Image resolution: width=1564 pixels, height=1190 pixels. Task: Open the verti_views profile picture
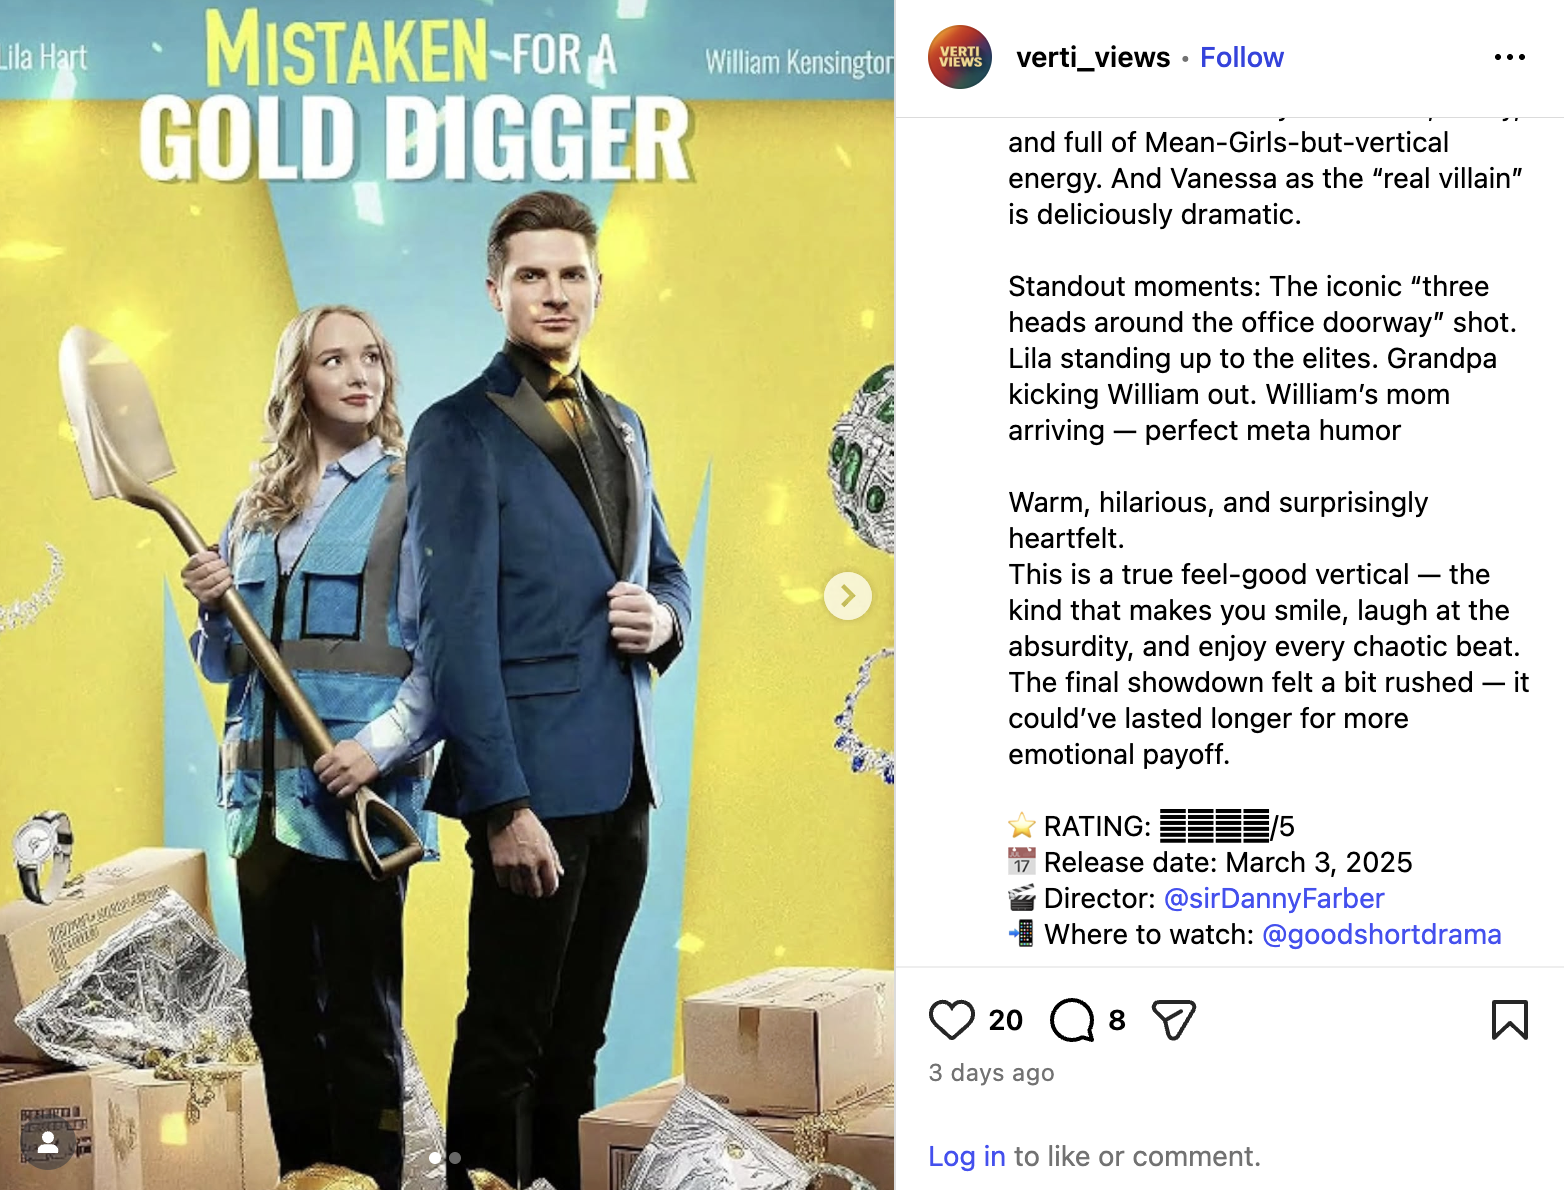tap(960, 57)
